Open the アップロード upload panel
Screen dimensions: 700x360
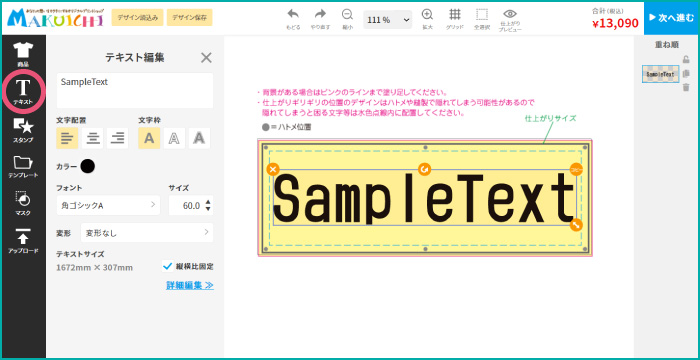click(x=23, y=241)
